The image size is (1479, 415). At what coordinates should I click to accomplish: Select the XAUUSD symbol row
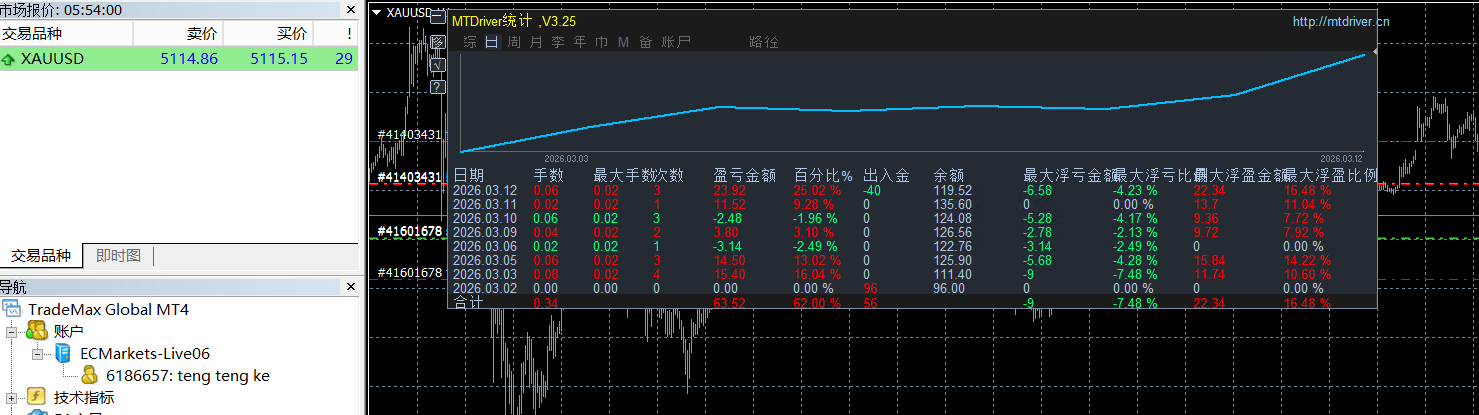[179, 59]
